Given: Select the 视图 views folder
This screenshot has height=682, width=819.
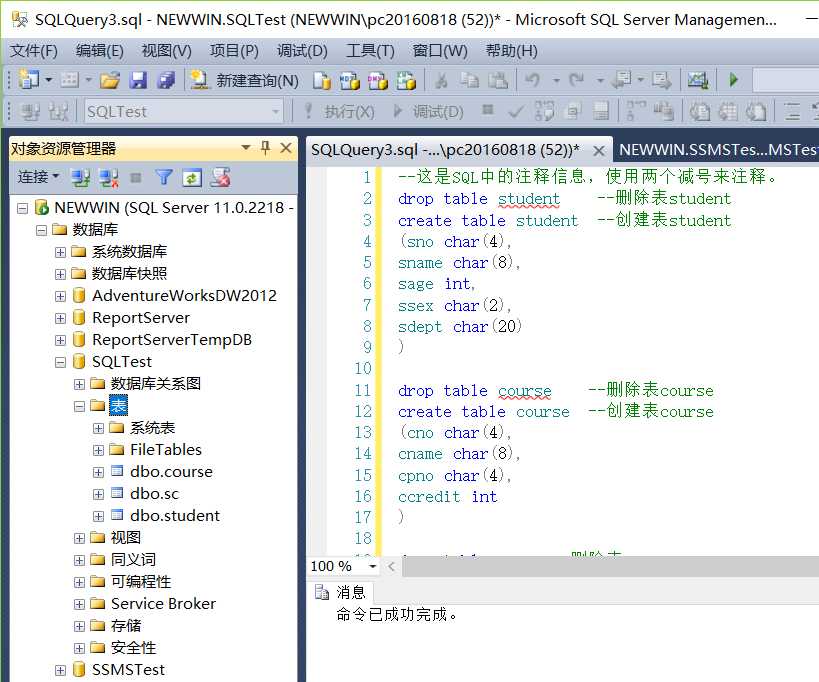Looking at the screenshot, I should tap(125, 537).
